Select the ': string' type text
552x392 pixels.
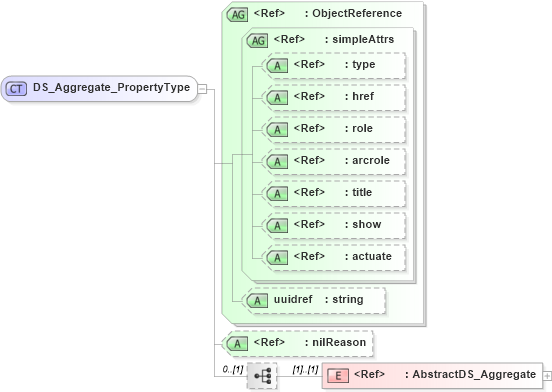[x=344, y=299]
